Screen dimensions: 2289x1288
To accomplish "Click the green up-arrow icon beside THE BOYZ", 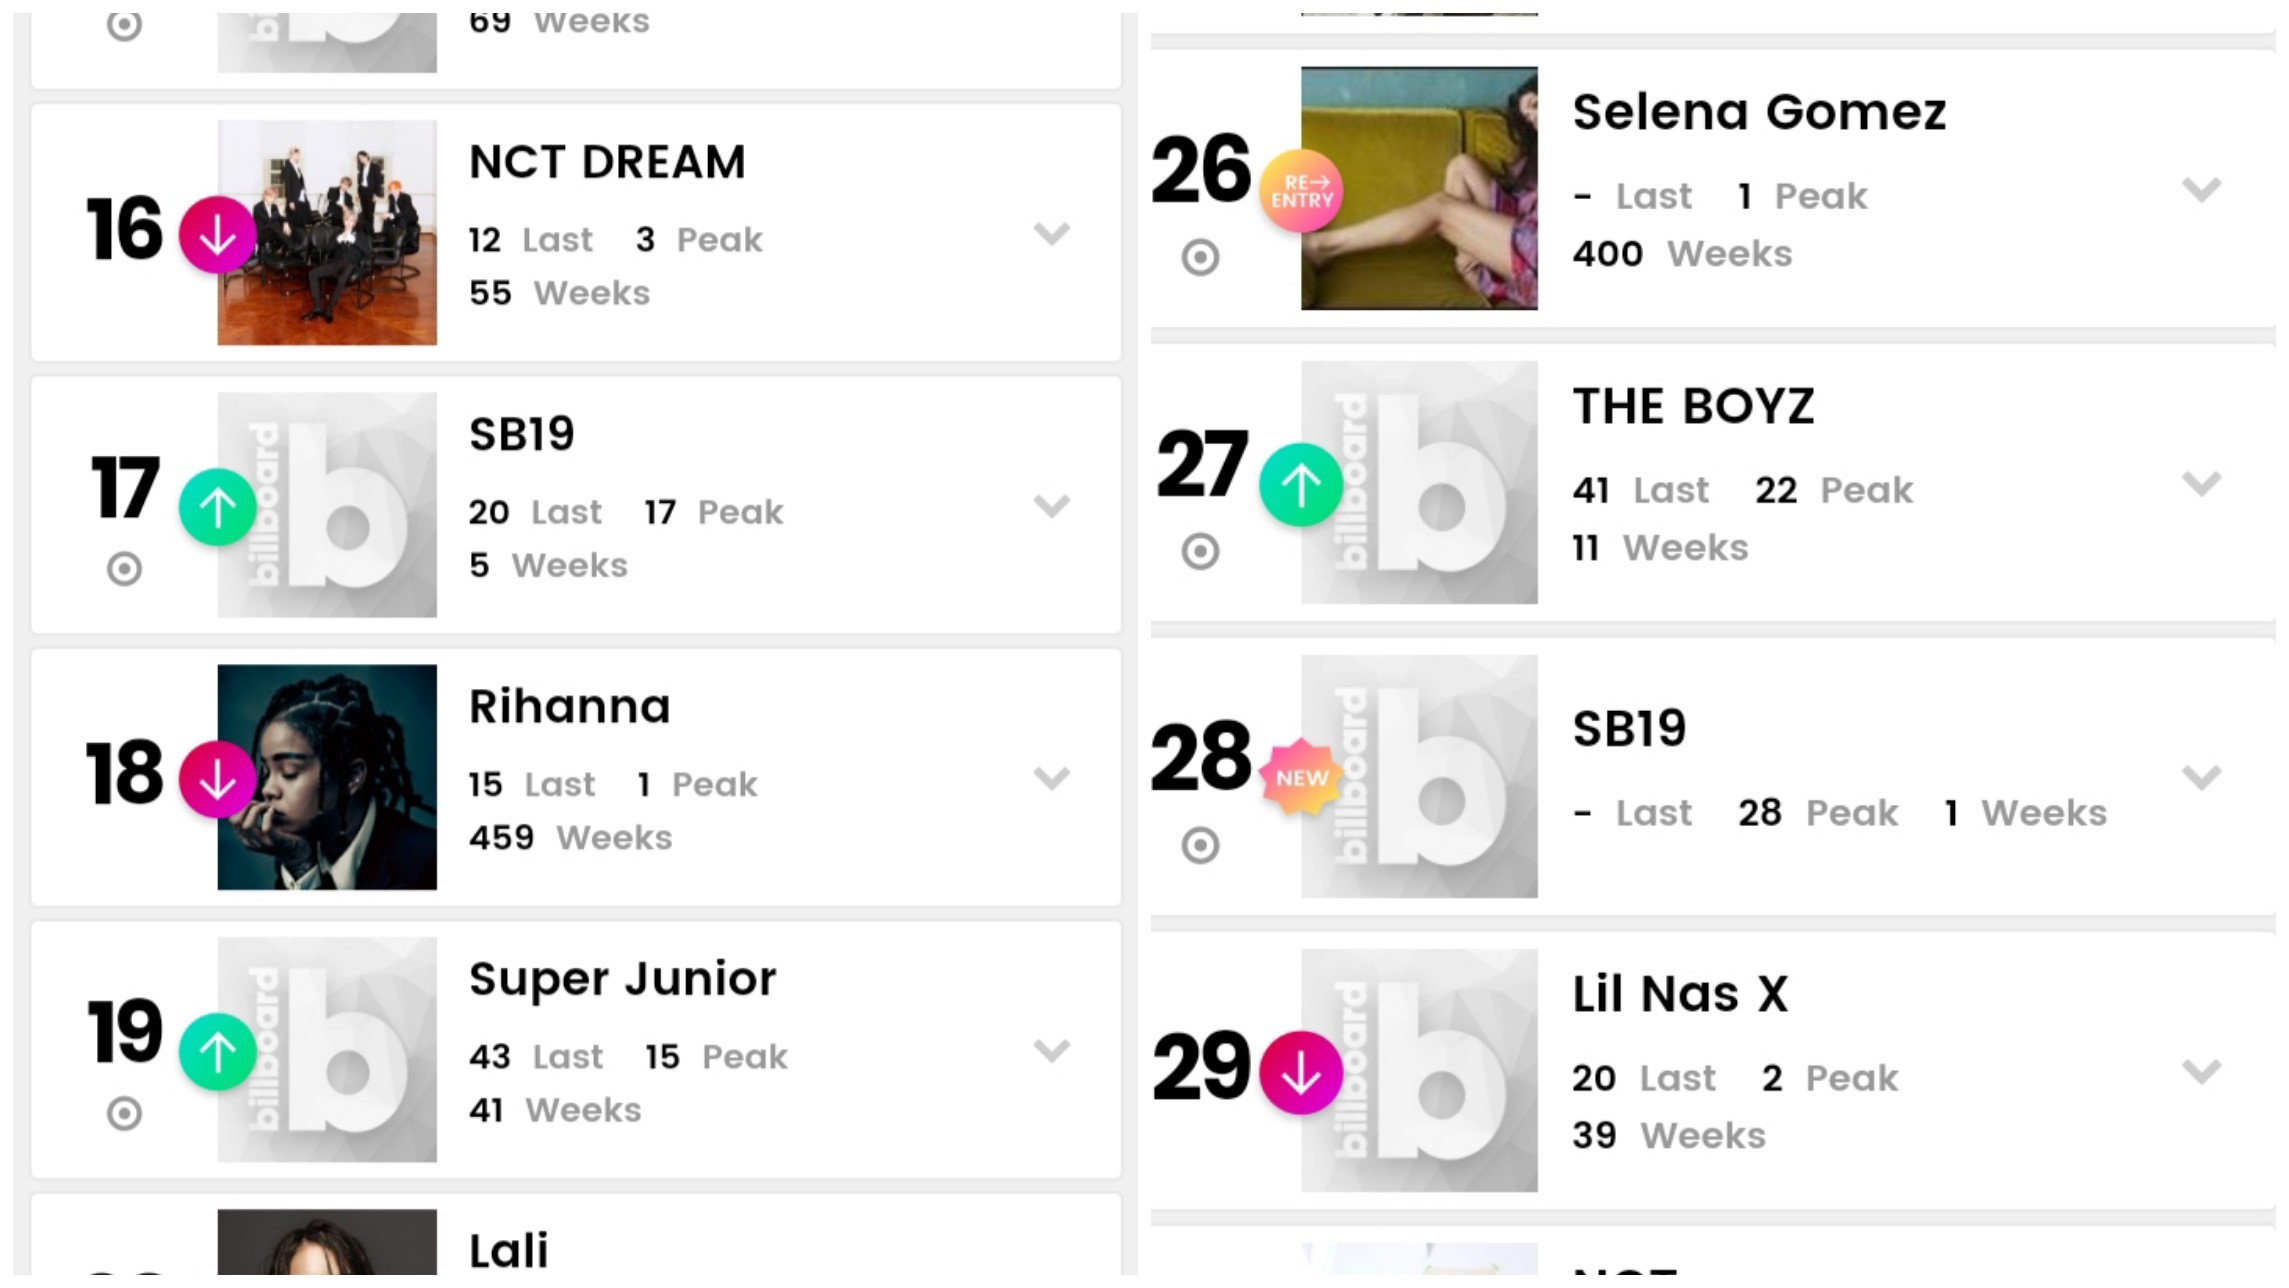I will tap(1301, 485).
